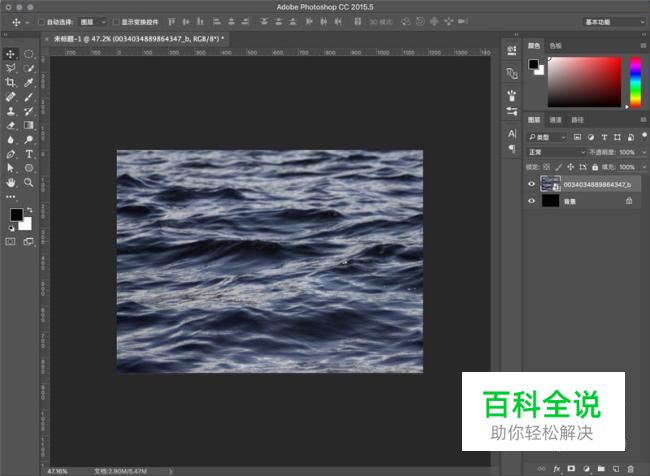Image resolution: width=650 pixels, height=476 pixels.
Task: Hide the 0034034889864347_b layer via eye icon
Action: [532, 184]
